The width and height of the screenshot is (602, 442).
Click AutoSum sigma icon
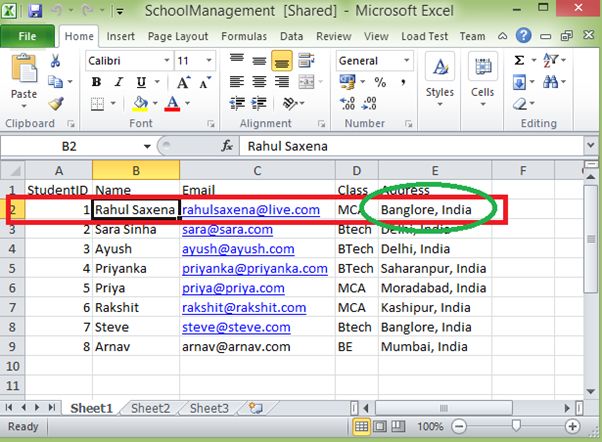(x=519, y=60)
